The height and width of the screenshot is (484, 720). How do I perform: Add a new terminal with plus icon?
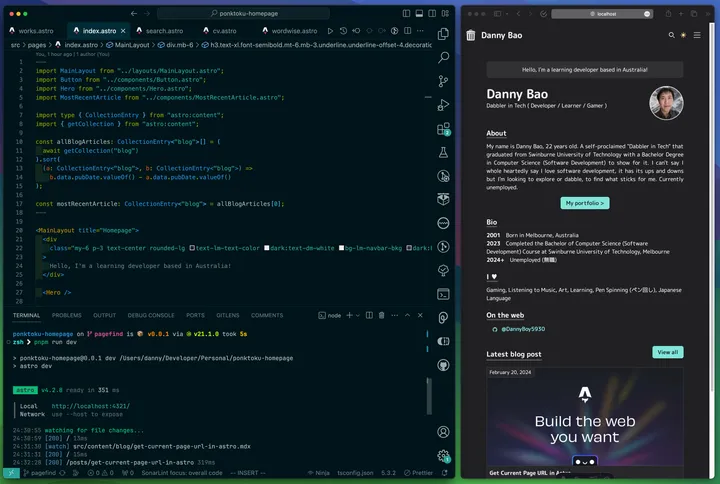tap(349, 315)
